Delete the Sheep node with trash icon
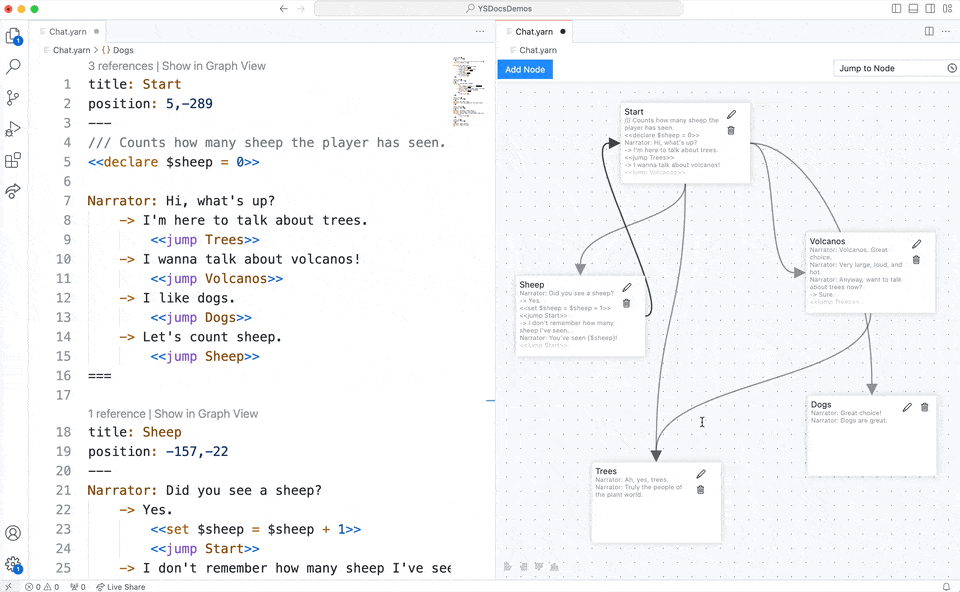Viewport: 960px width, 592px height. [627, 303]
